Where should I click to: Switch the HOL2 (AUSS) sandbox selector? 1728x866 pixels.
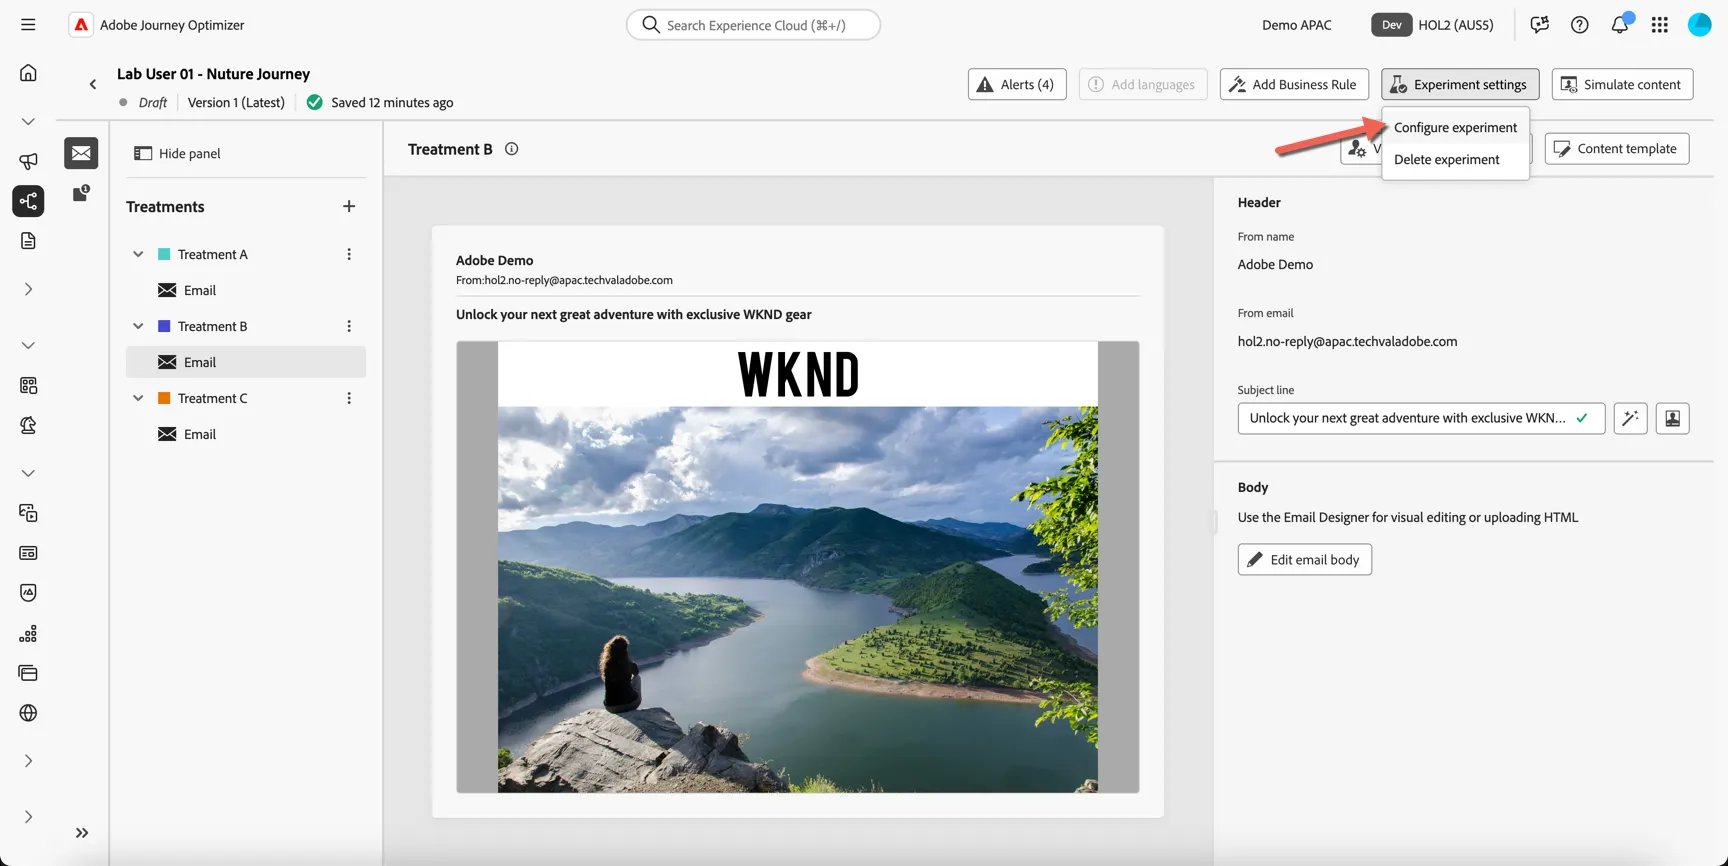coord(1432,25)
